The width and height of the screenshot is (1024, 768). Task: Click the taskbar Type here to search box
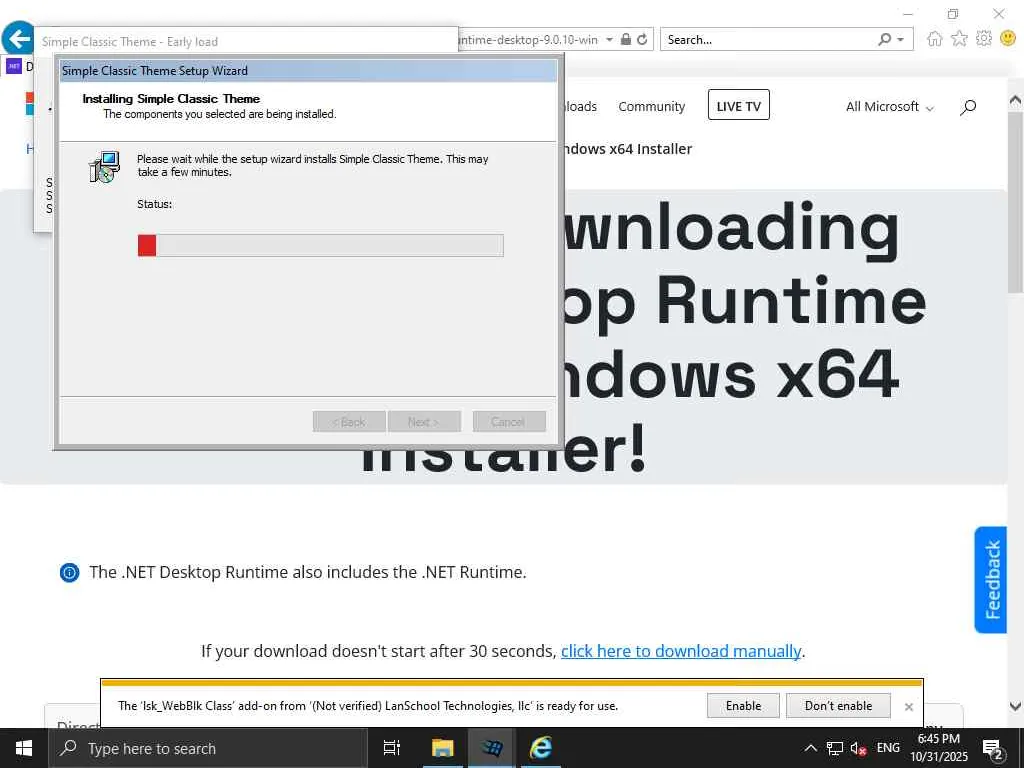pyautogui.click(x=208, y=748)
